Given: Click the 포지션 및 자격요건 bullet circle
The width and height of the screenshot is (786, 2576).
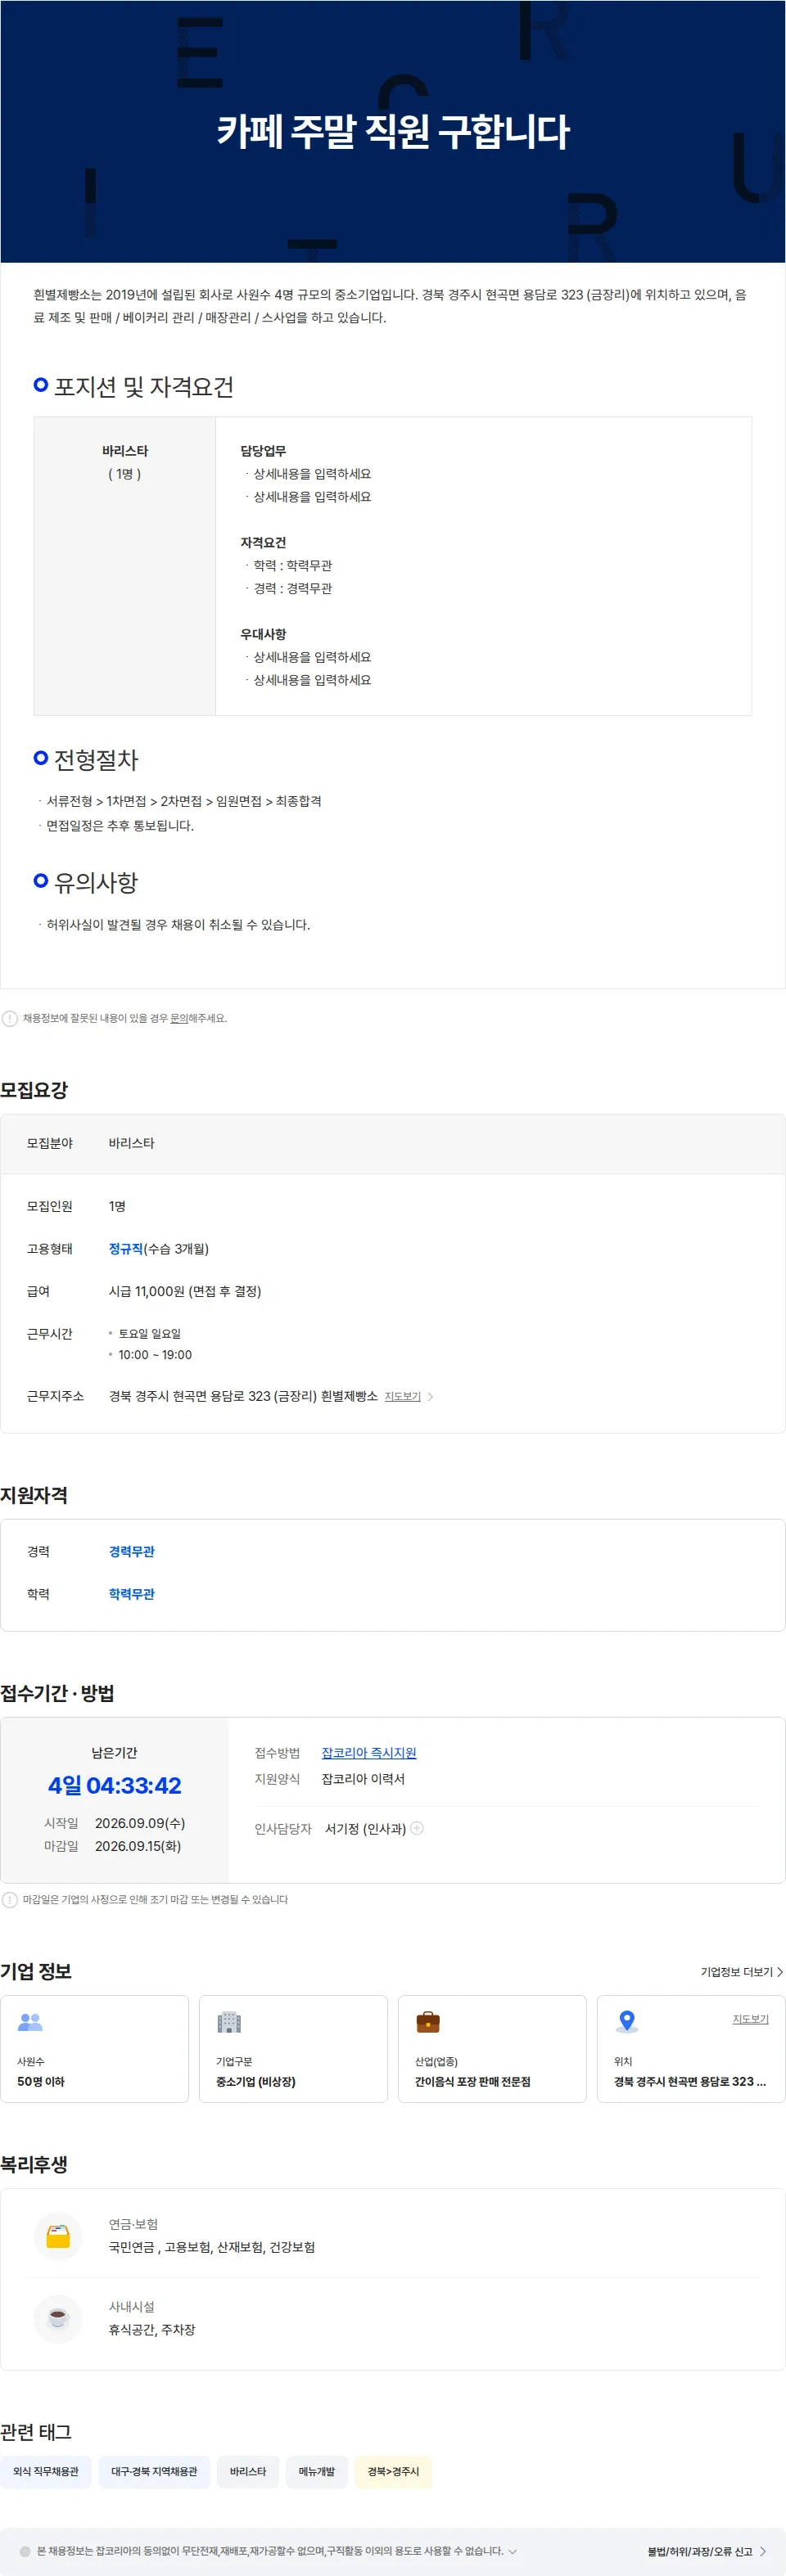Looking at the screenshot, I should click(41, 385).
